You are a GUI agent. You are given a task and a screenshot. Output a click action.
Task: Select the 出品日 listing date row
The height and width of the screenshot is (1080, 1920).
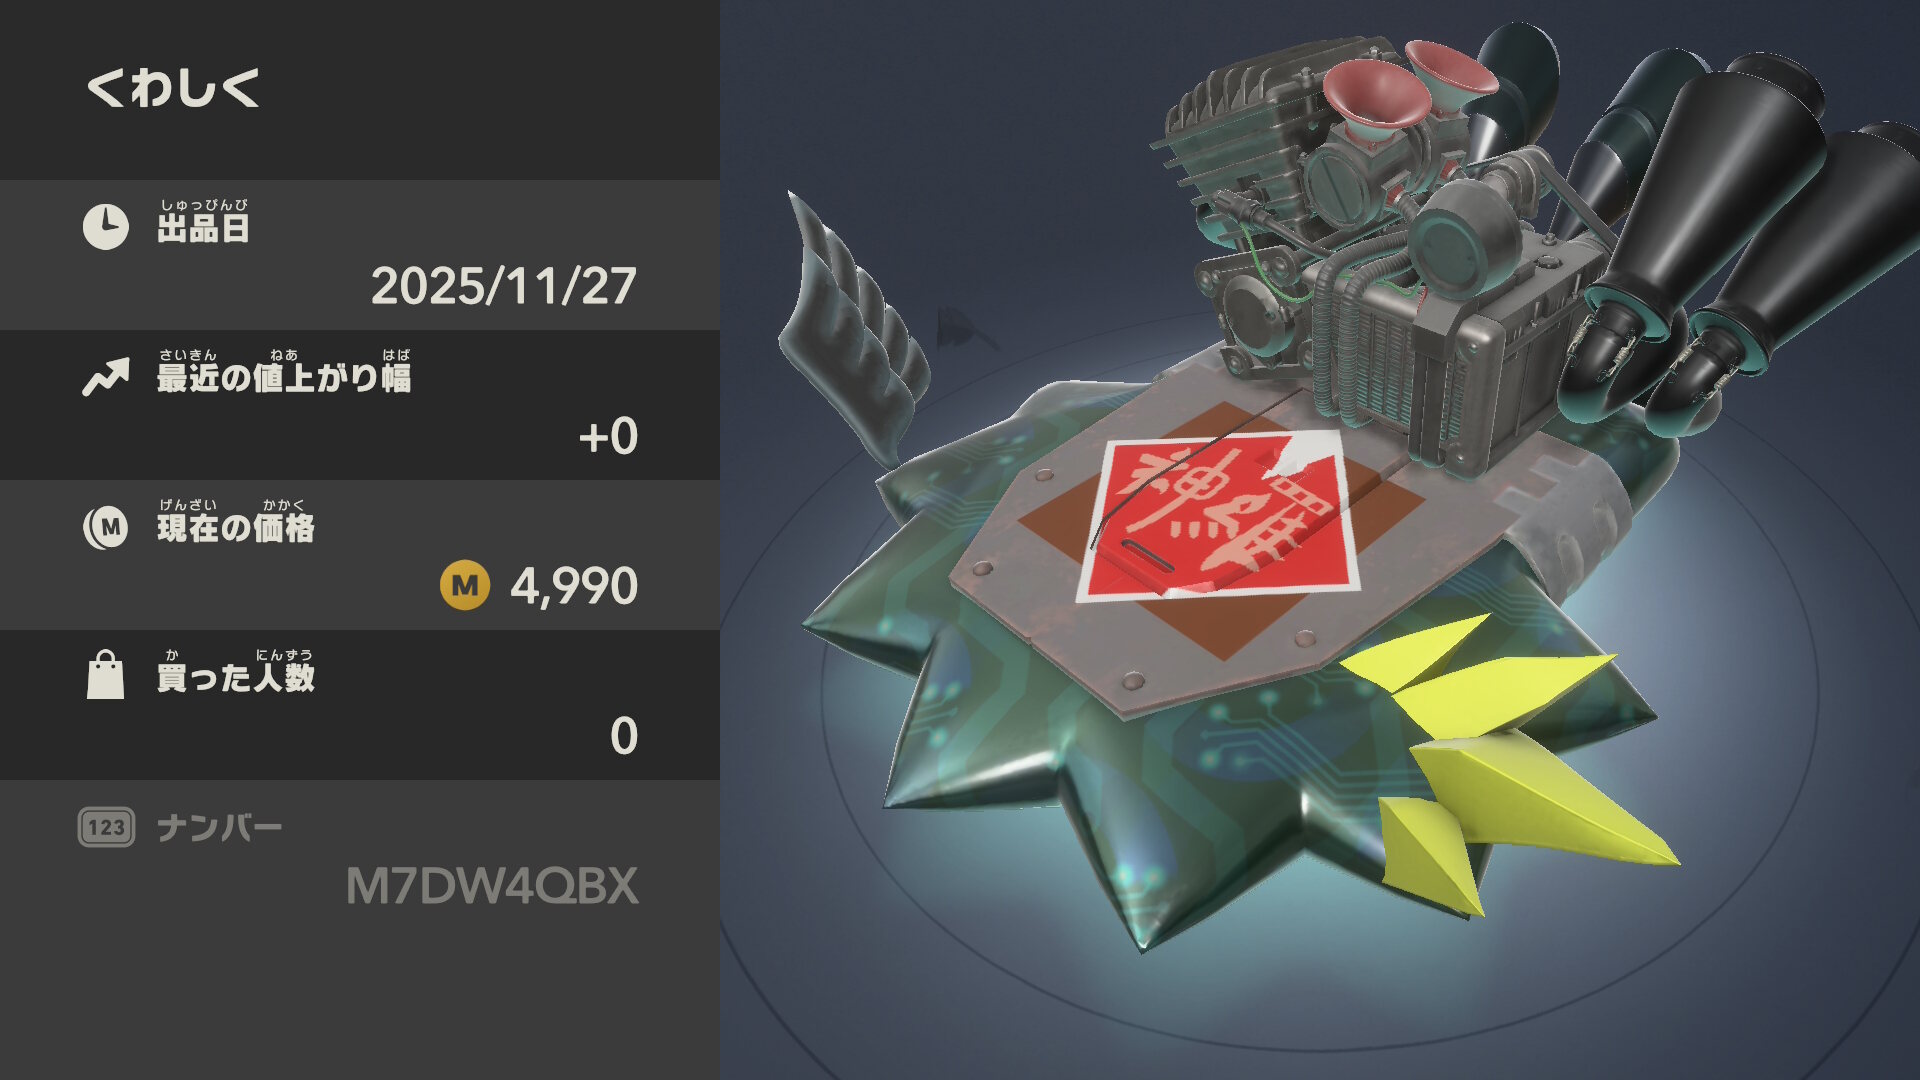(x=360, y=255)
